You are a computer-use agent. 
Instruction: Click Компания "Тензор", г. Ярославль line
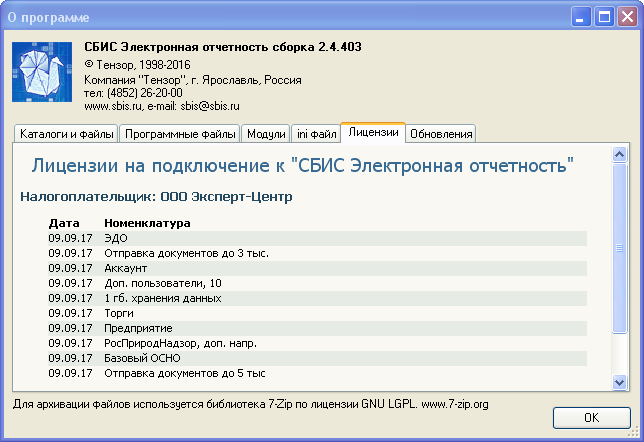(x=193, y=80)
